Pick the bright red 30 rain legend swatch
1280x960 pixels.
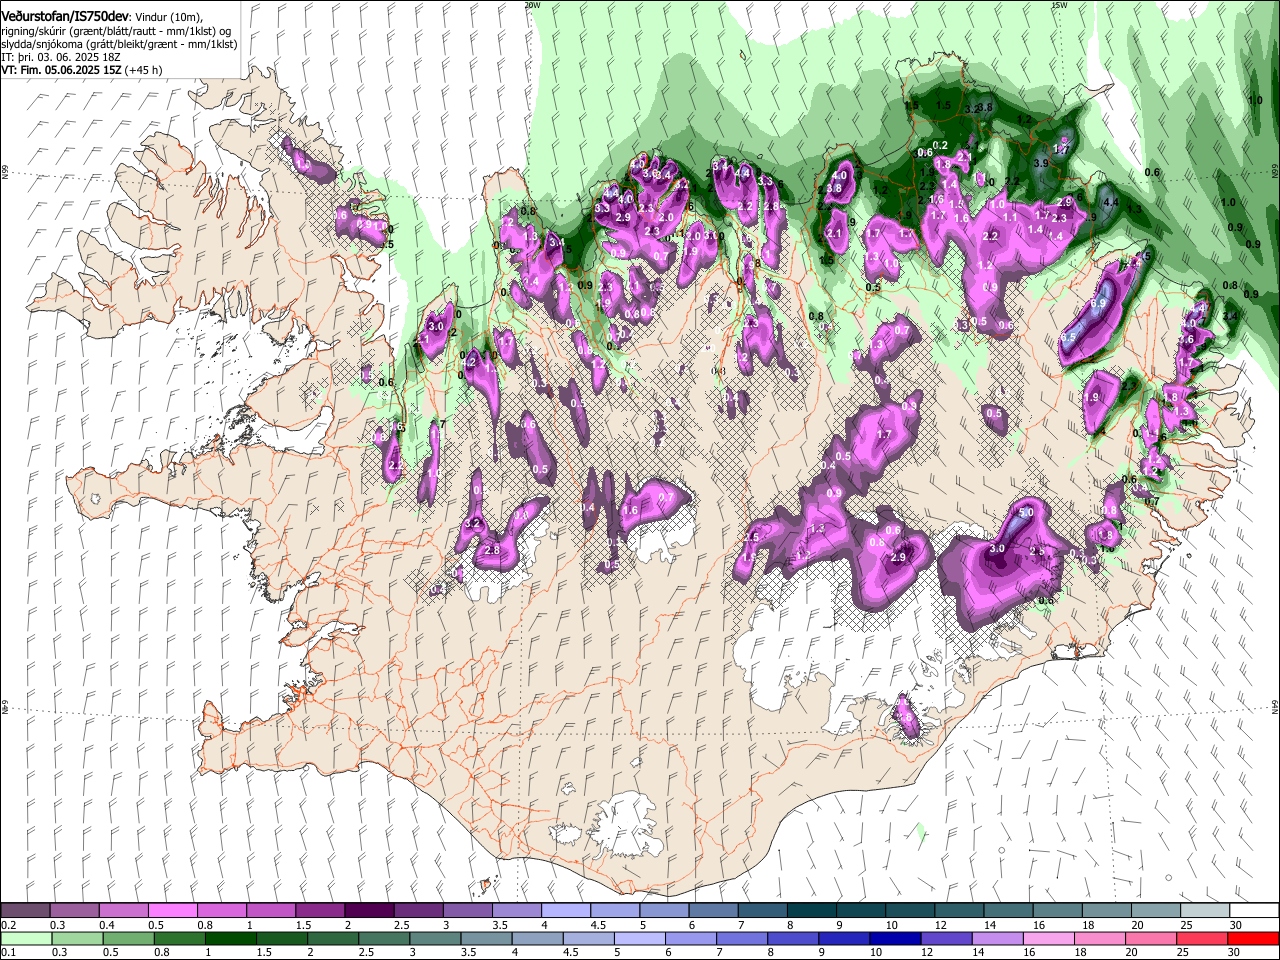1253,939
